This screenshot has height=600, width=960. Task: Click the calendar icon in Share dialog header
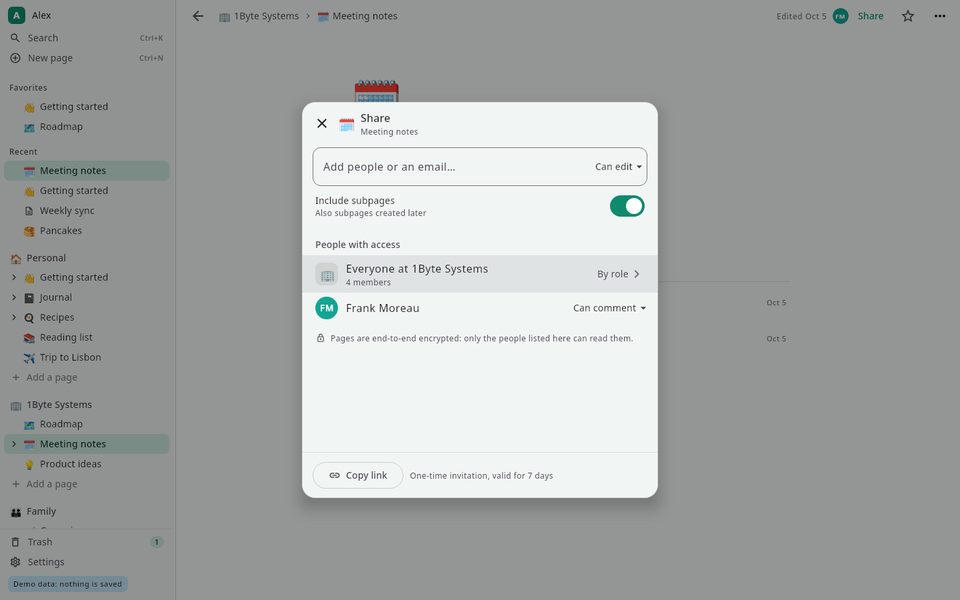[347, 124]
